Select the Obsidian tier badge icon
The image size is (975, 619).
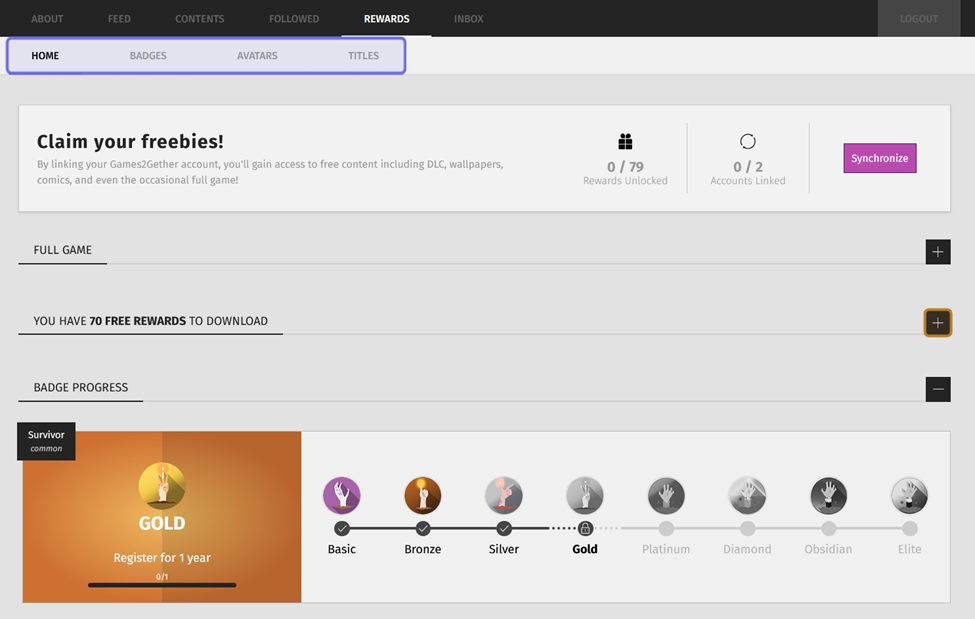828,495
